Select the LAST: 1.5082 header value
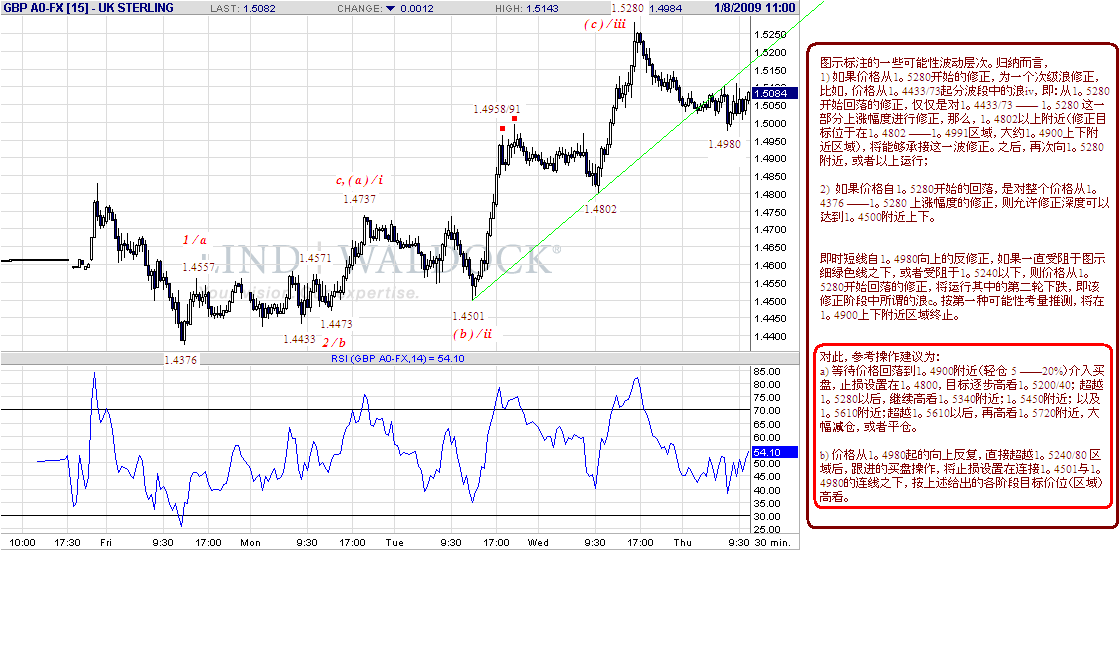This screenshot has width=1120, height=670. point(242,9)
